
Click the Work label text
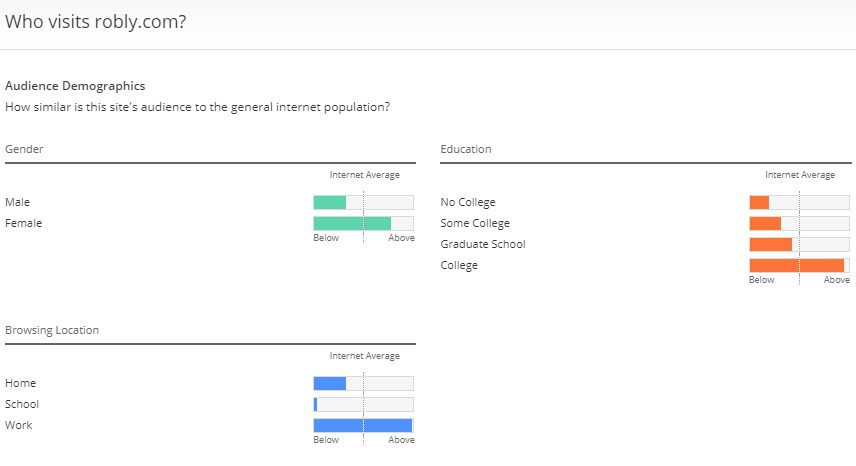coord(19,425)
